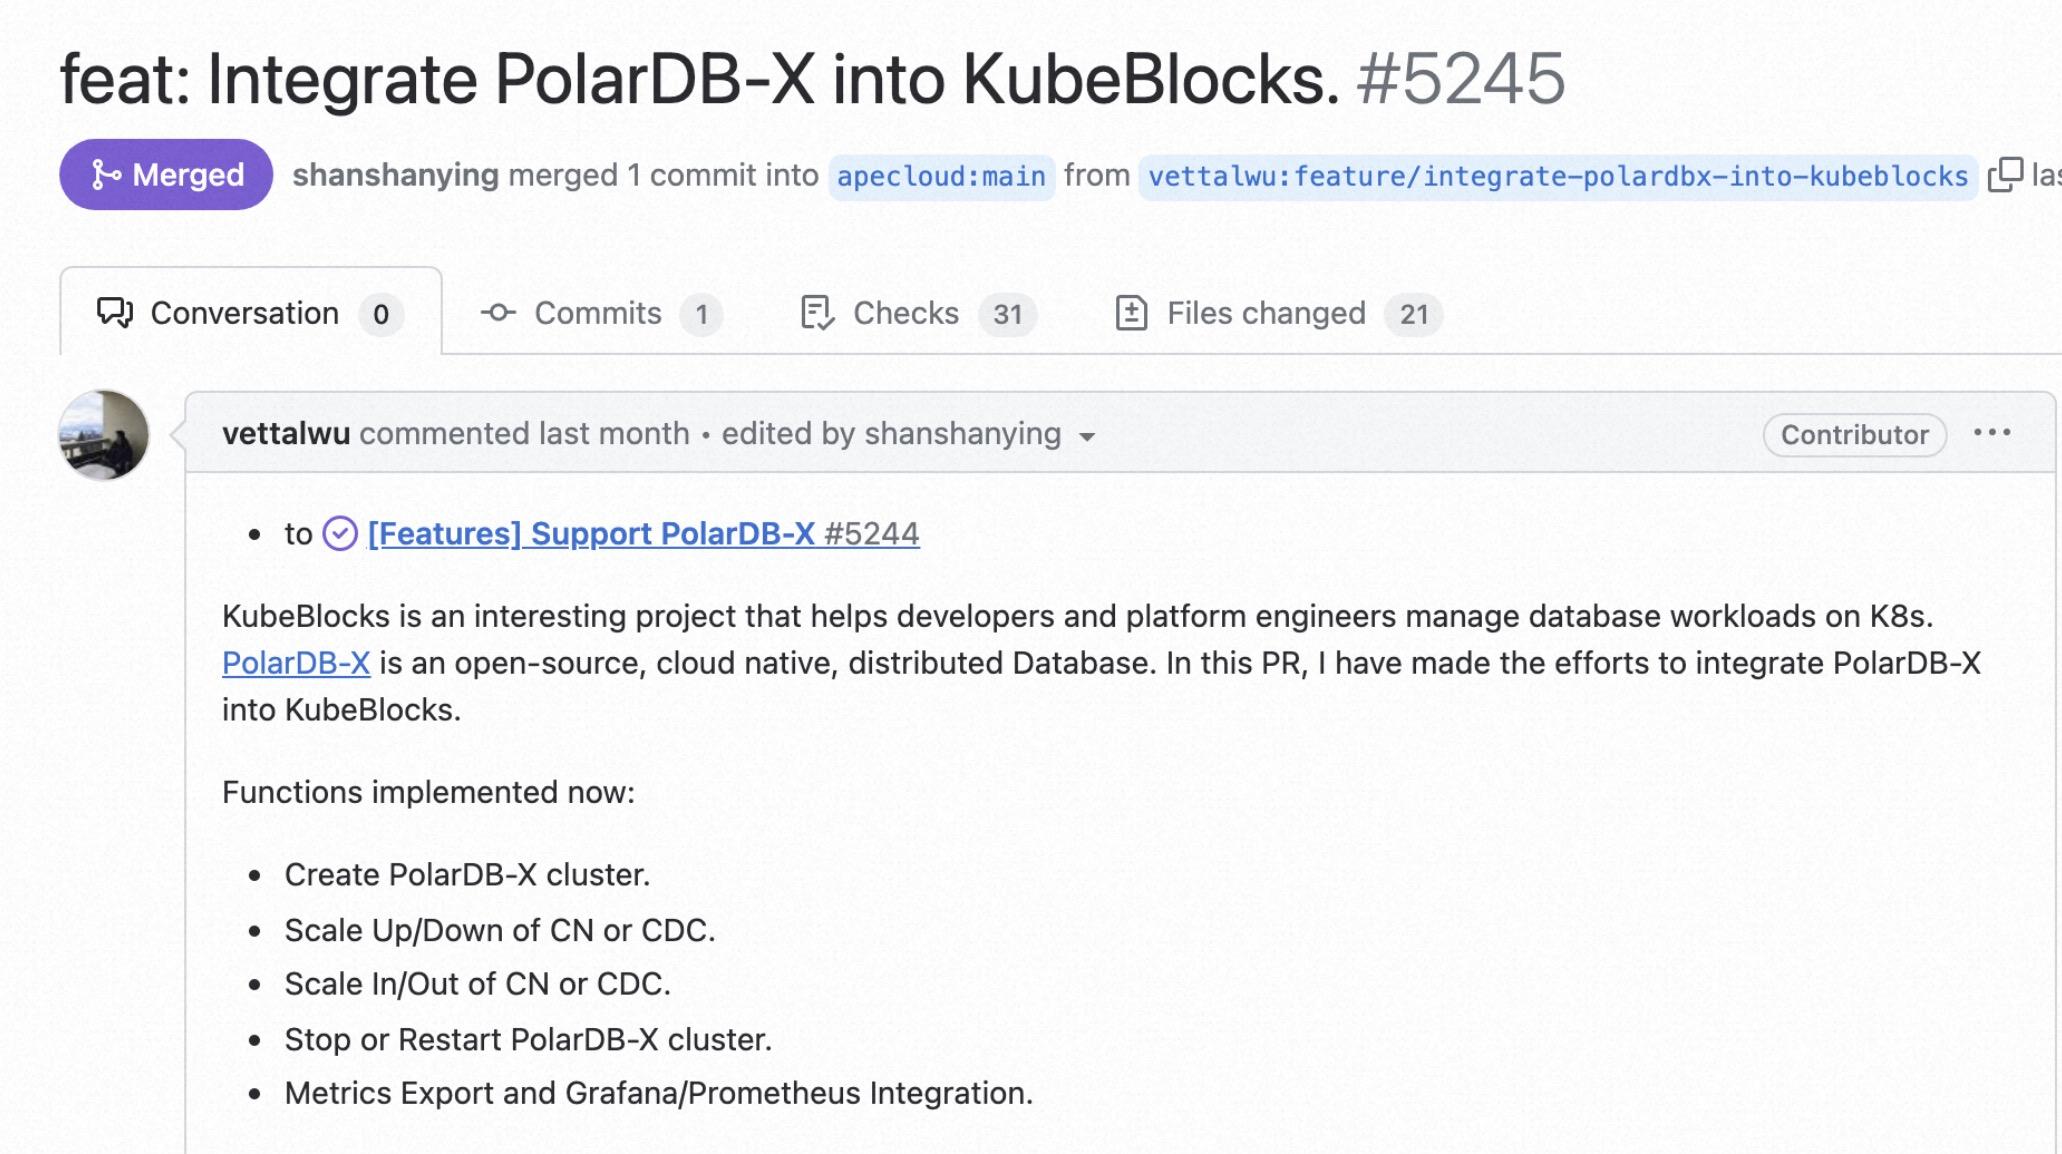Click the Merged status badge
Image resolution: width=2062 pixels, height=1154 pixels.
[166, 175]
